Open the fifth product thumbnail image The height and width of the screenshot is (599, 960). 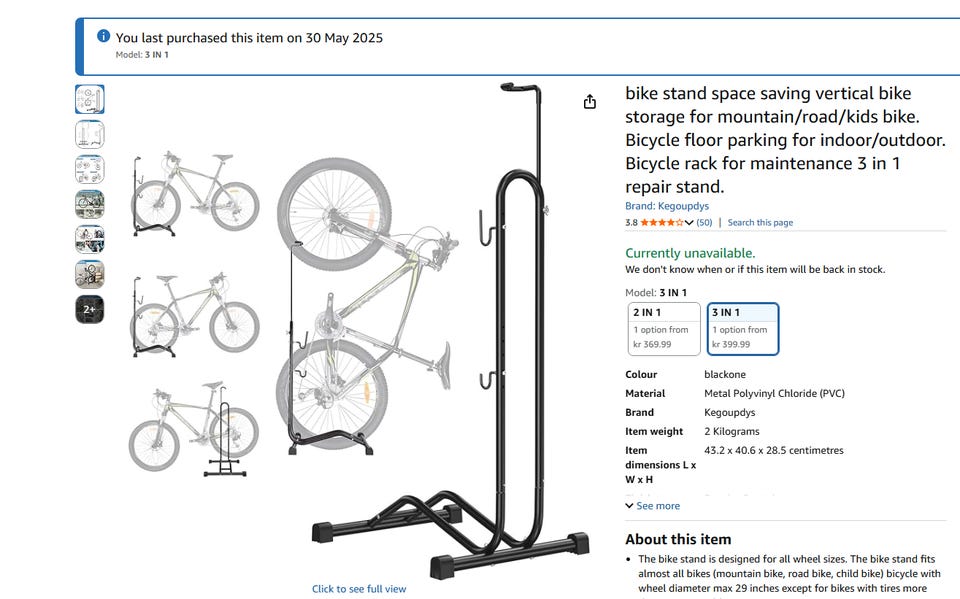point(90,239)
